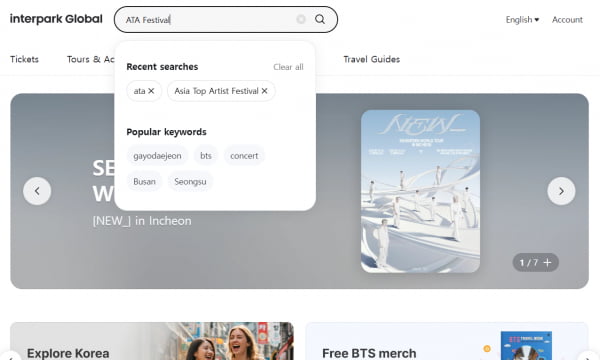Expand the banner list plus icon
Image resolution: width=600 pixels, height=360 pixels.
click(x=548, y=263)
